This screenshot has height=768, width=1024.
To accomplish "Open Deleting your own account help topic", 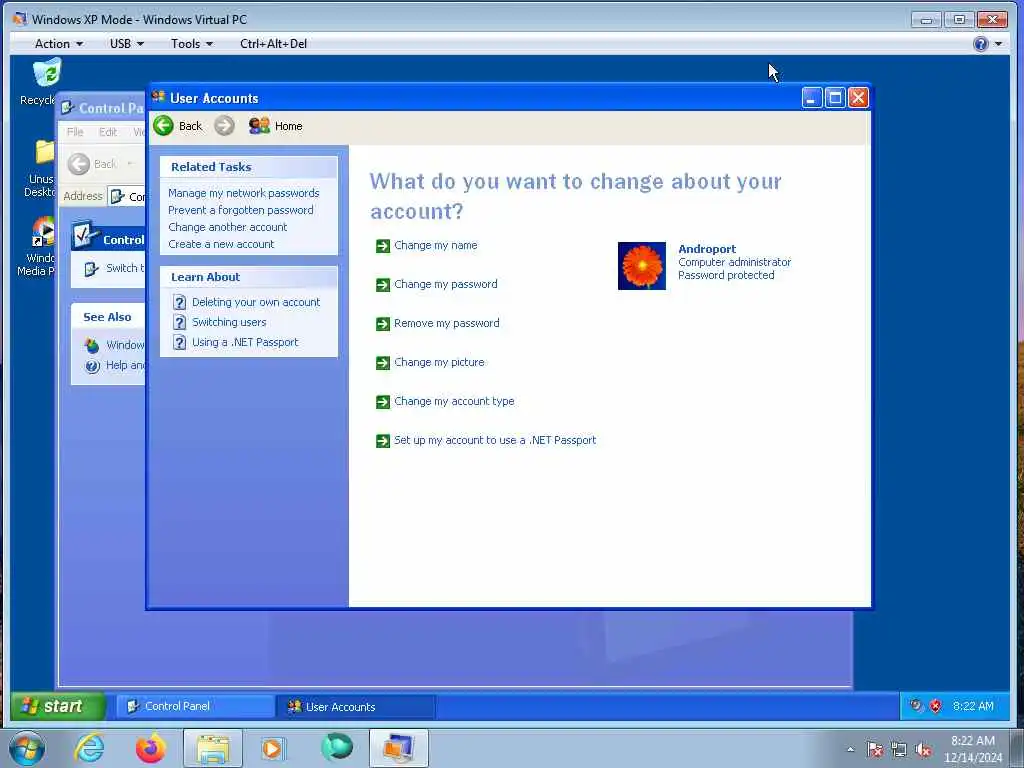I will click(x=256, y=302).
